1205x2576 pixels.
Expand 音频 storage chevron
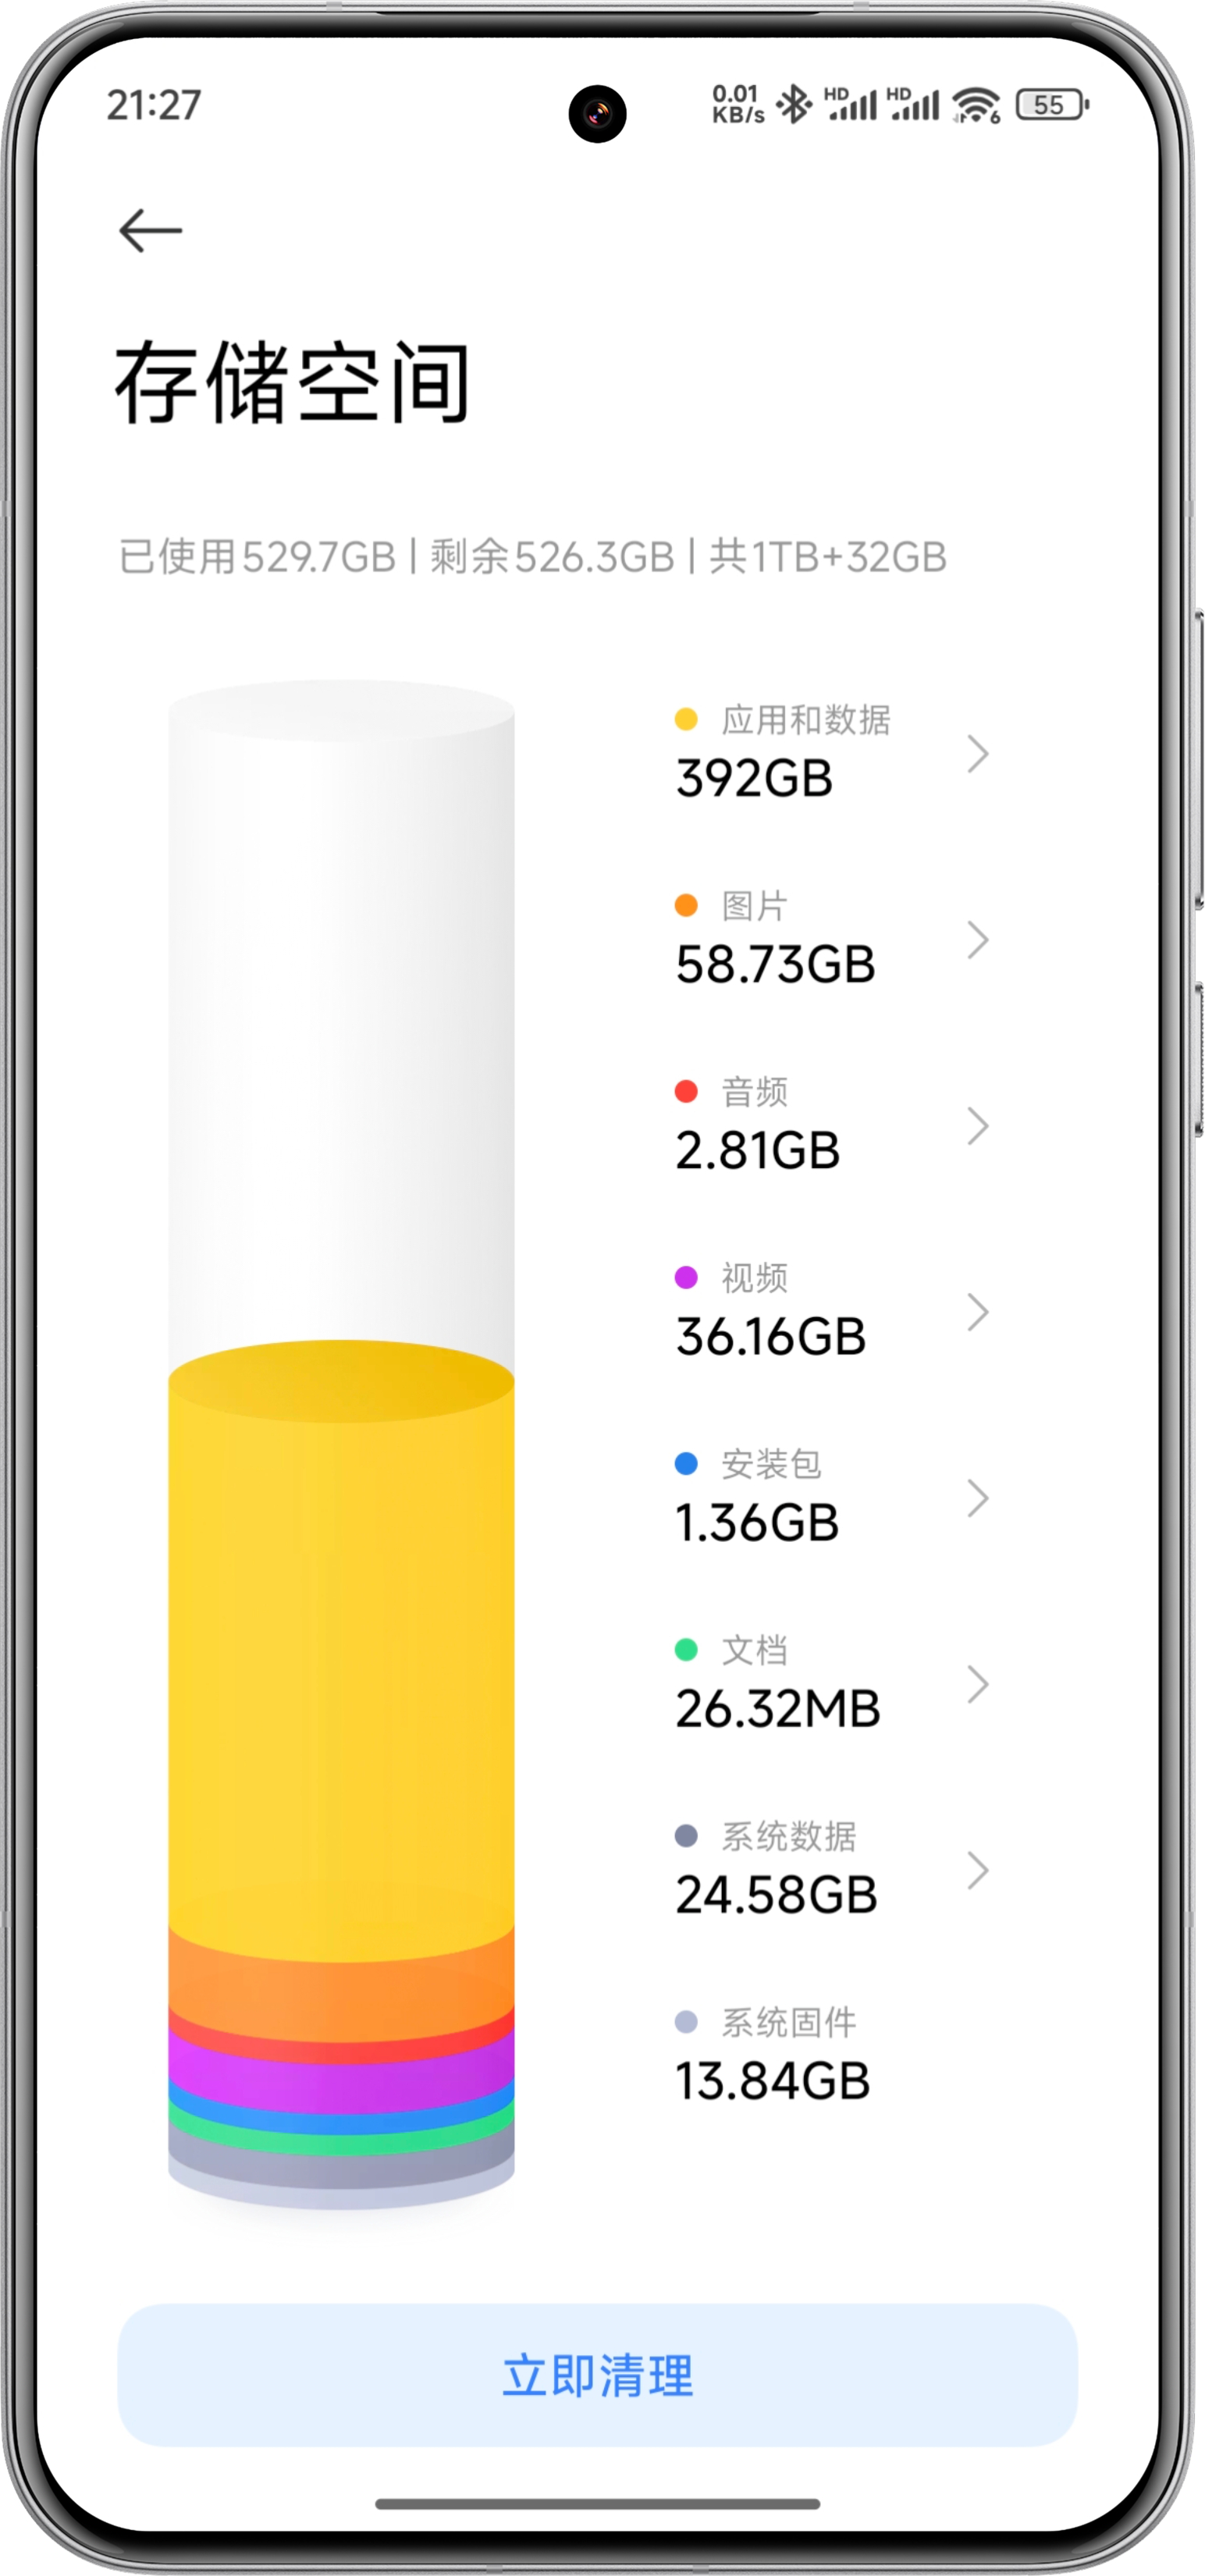click(x=978, y=1126)
